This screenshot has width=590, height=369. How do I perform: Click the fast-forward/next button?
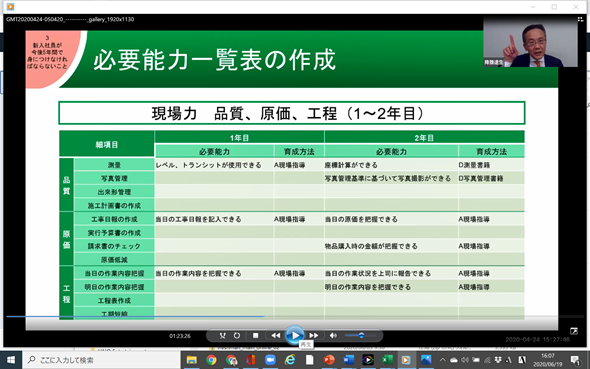pos(314,336)
